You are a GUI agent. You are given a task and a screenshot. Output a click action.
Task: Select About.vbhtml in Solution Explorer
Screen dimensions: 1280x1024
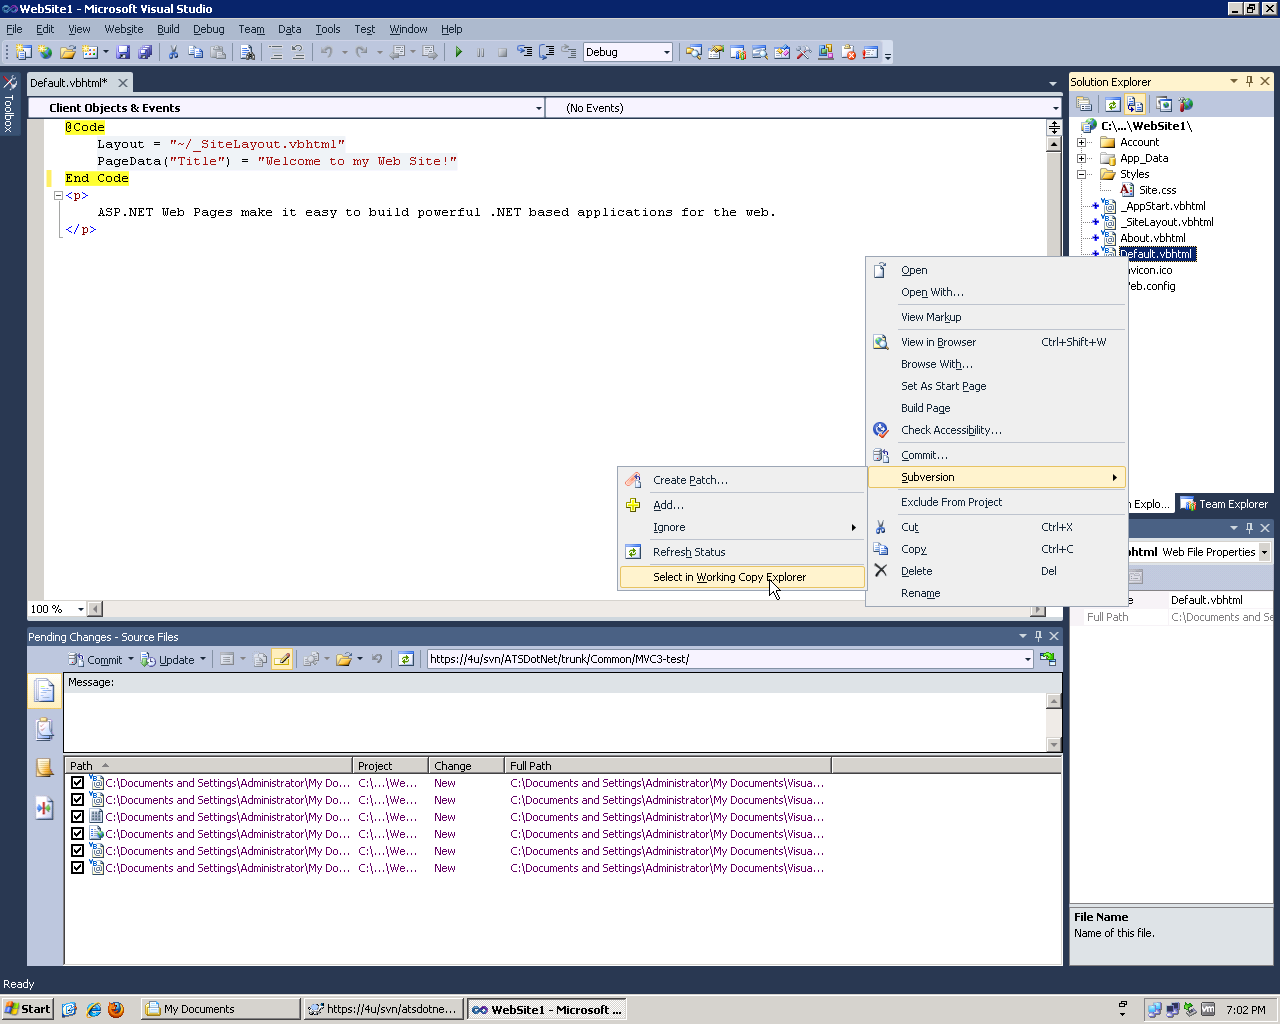tap(1152, 238)
